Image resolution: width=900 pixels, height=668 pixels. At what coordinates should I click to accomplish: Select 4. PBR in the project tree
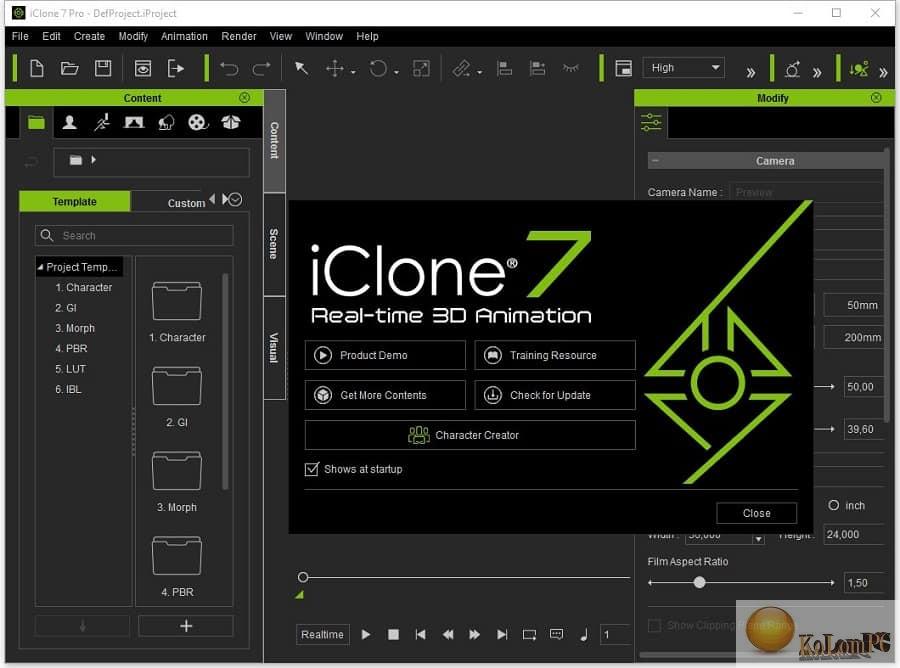coord(71,348)
